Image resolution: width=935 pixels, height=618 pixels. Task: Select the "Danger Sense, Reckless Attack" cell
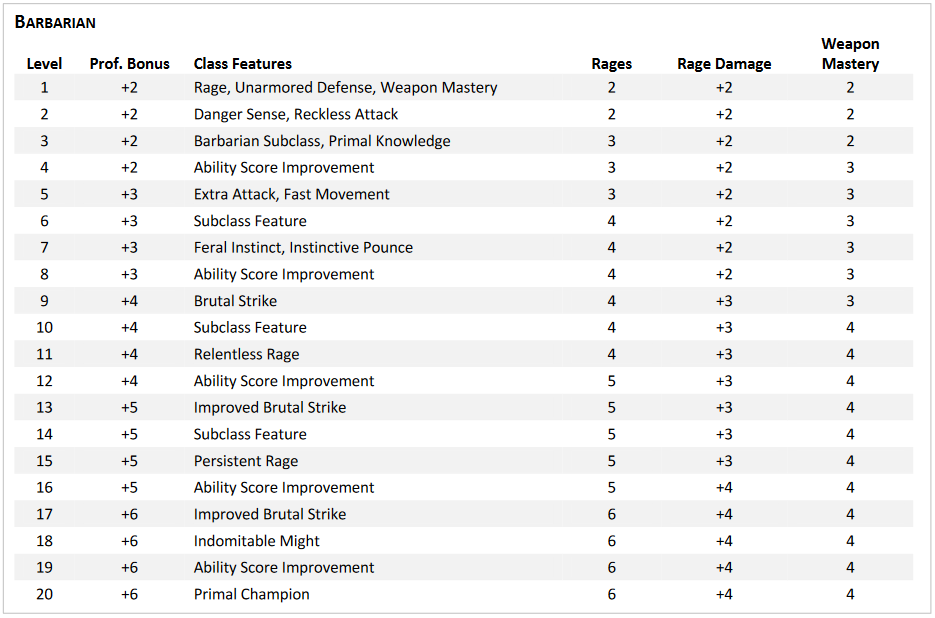[296, 115]
